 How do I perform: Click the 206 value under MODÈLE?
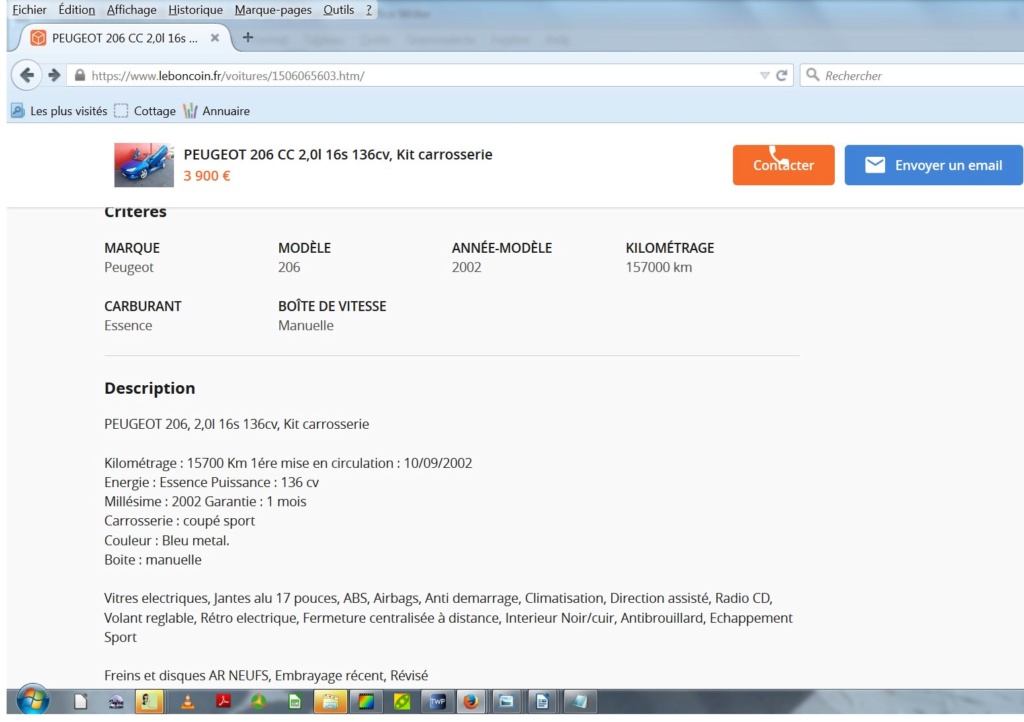point(289,267)
